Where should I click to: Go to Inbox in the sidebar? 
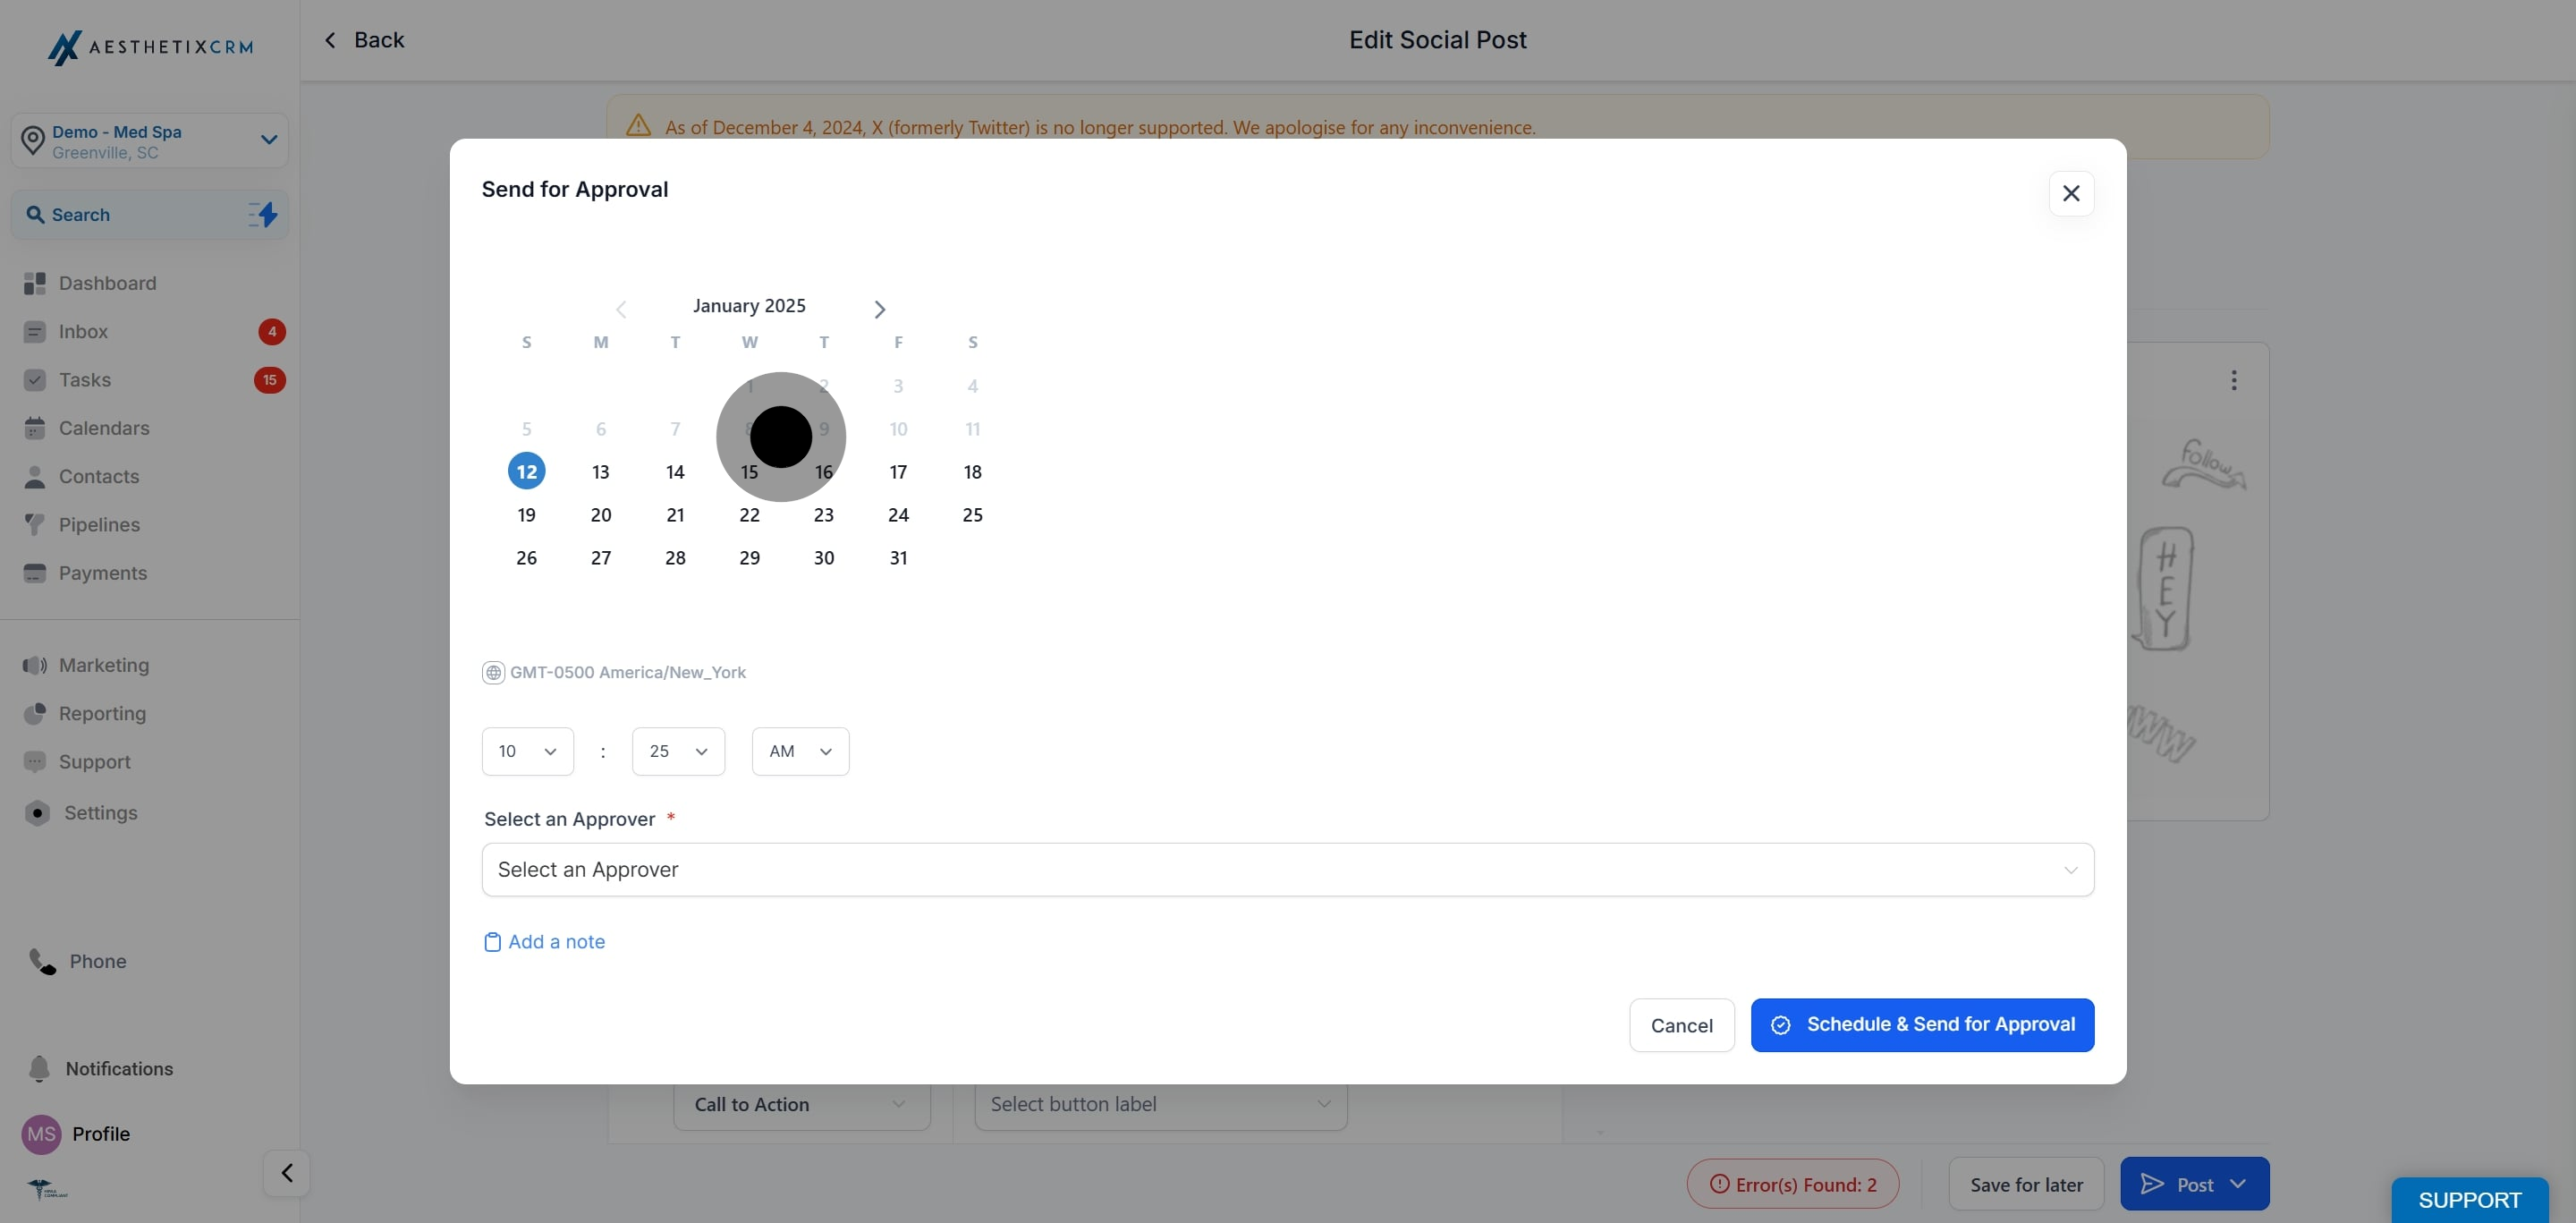[83, 331]
